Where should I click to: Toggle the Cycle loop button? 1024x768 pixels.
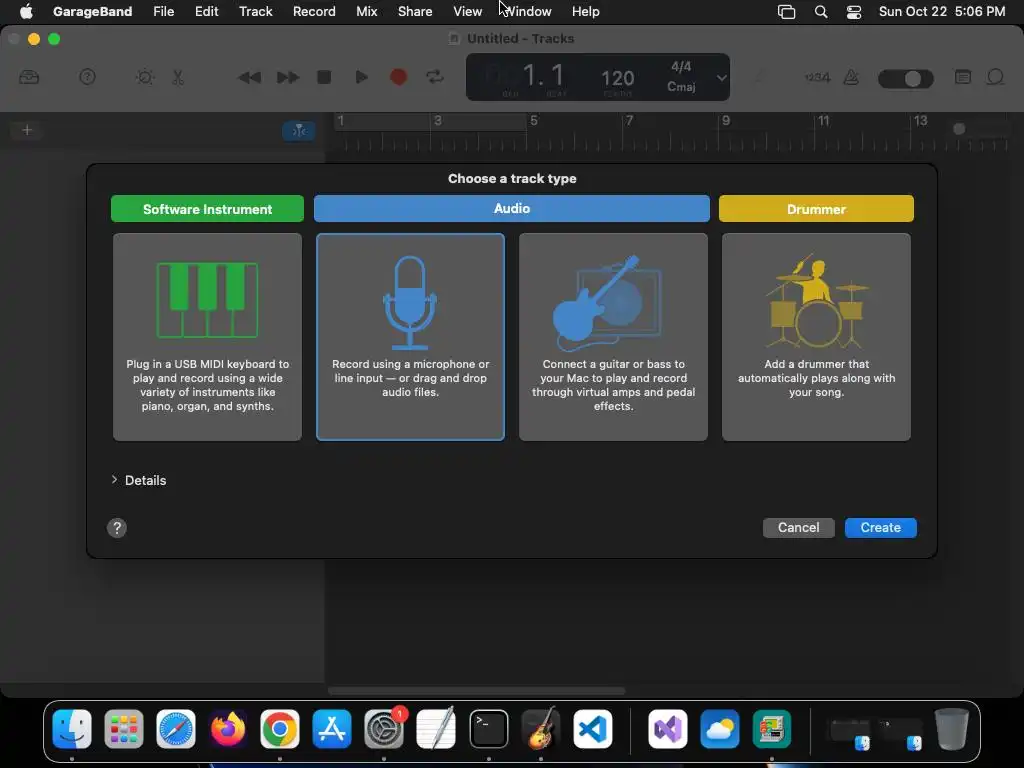coord(435,77)
